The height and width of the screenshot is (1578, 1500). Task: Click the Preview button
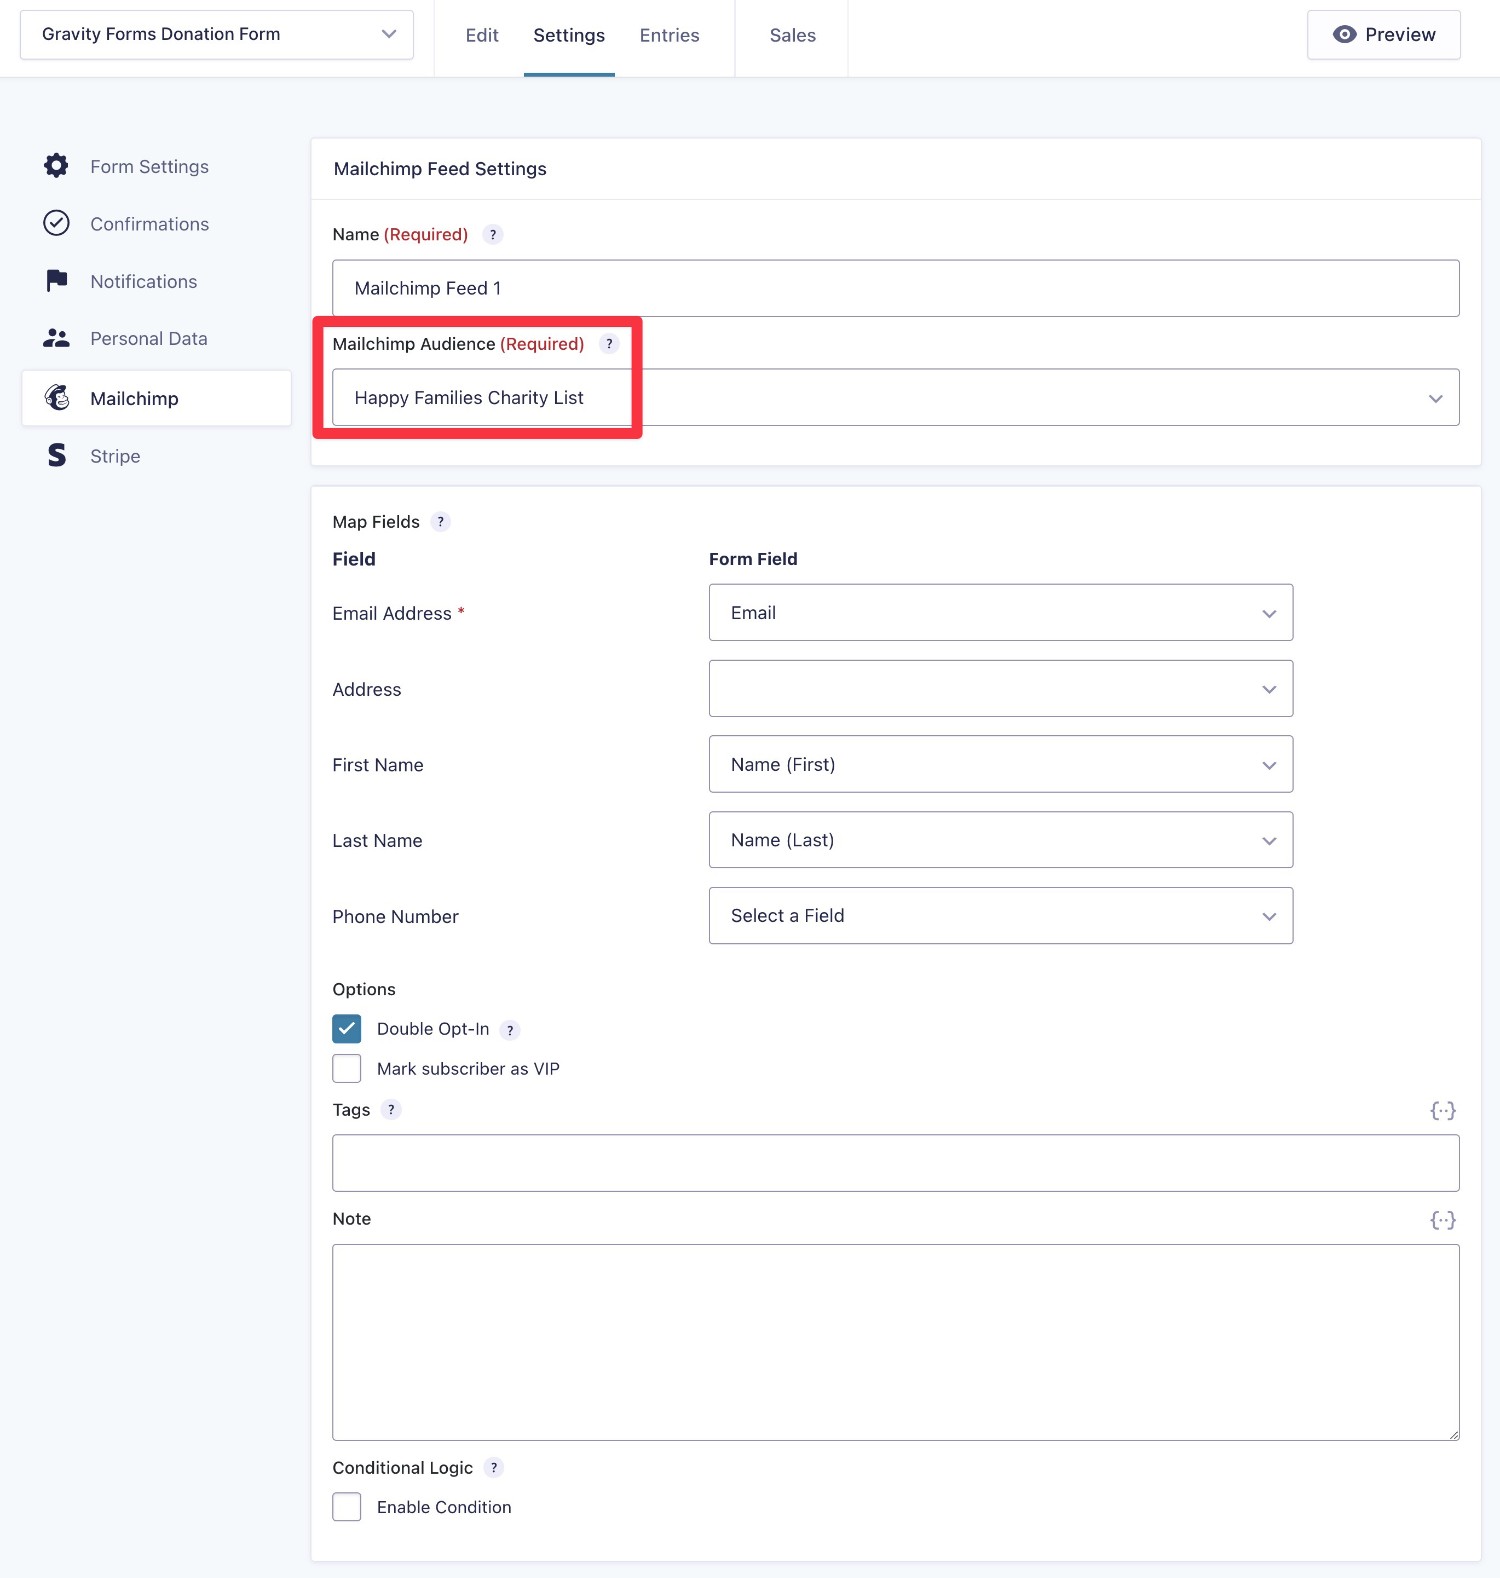(1384, 35)
